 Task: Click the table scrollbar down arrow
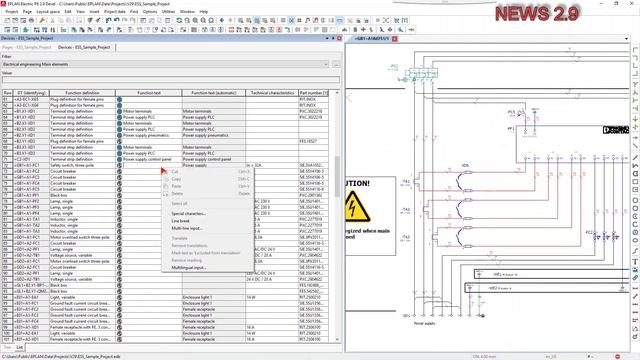pyautogui.click(x=337, y=339)
